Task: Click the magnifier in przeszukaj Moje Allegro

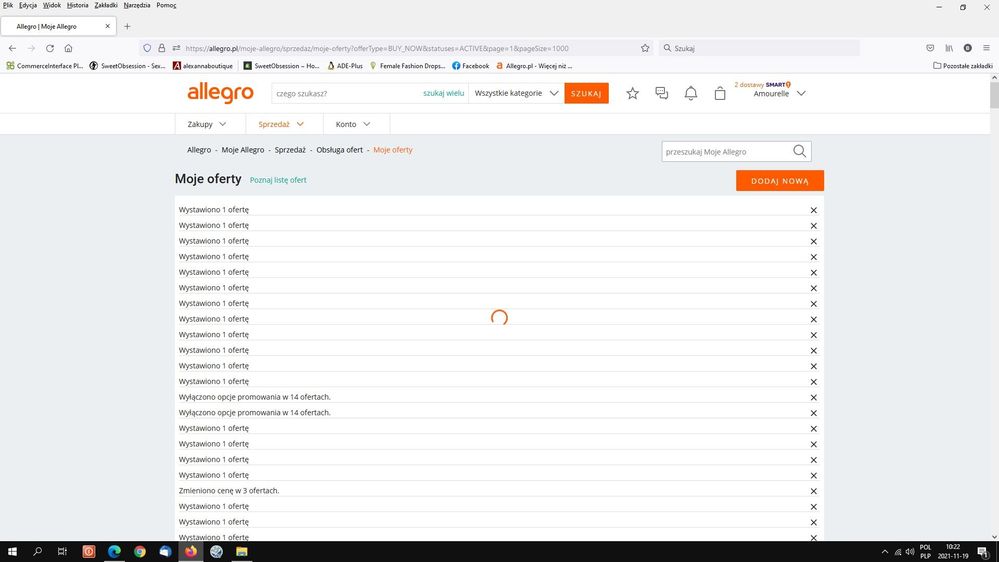Action: (800, 152)
